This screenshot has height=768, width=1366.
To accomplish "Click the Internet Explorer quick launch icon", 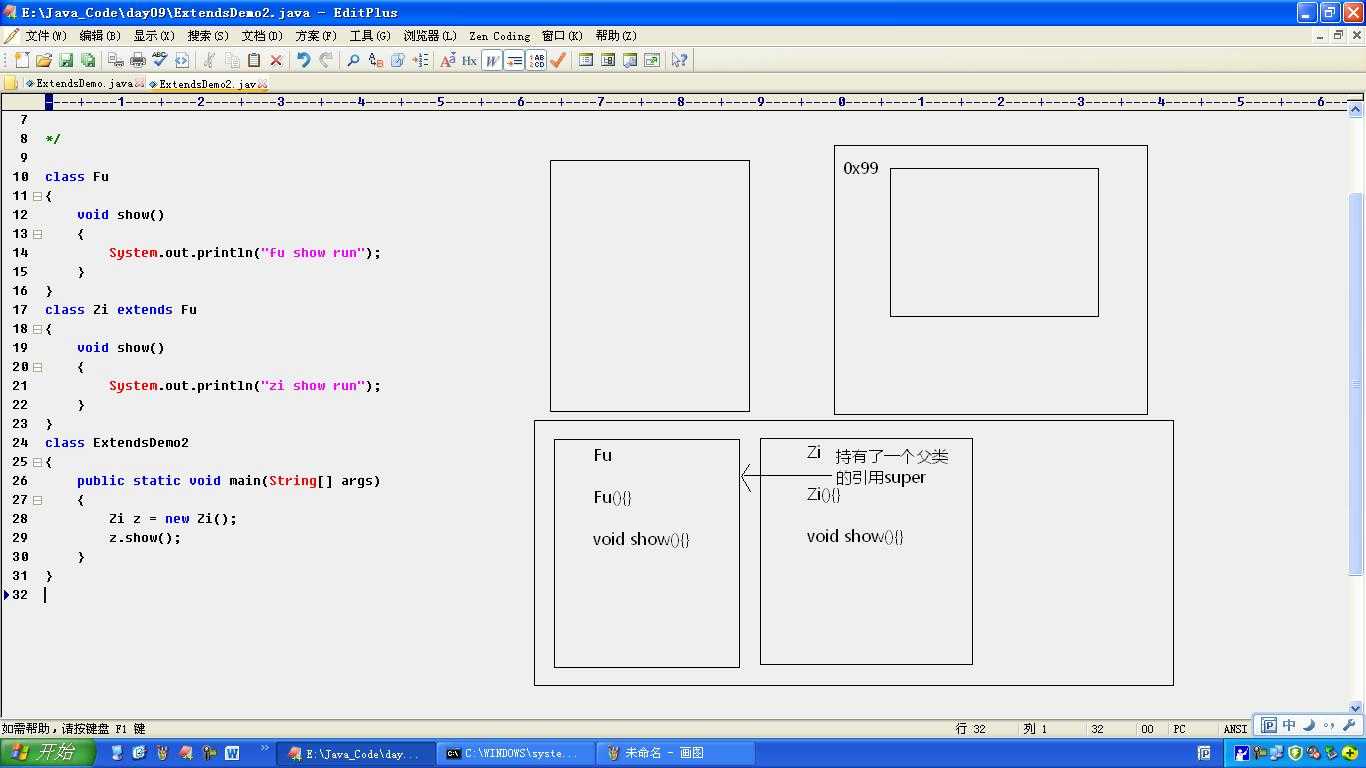I will coord(139,753).
